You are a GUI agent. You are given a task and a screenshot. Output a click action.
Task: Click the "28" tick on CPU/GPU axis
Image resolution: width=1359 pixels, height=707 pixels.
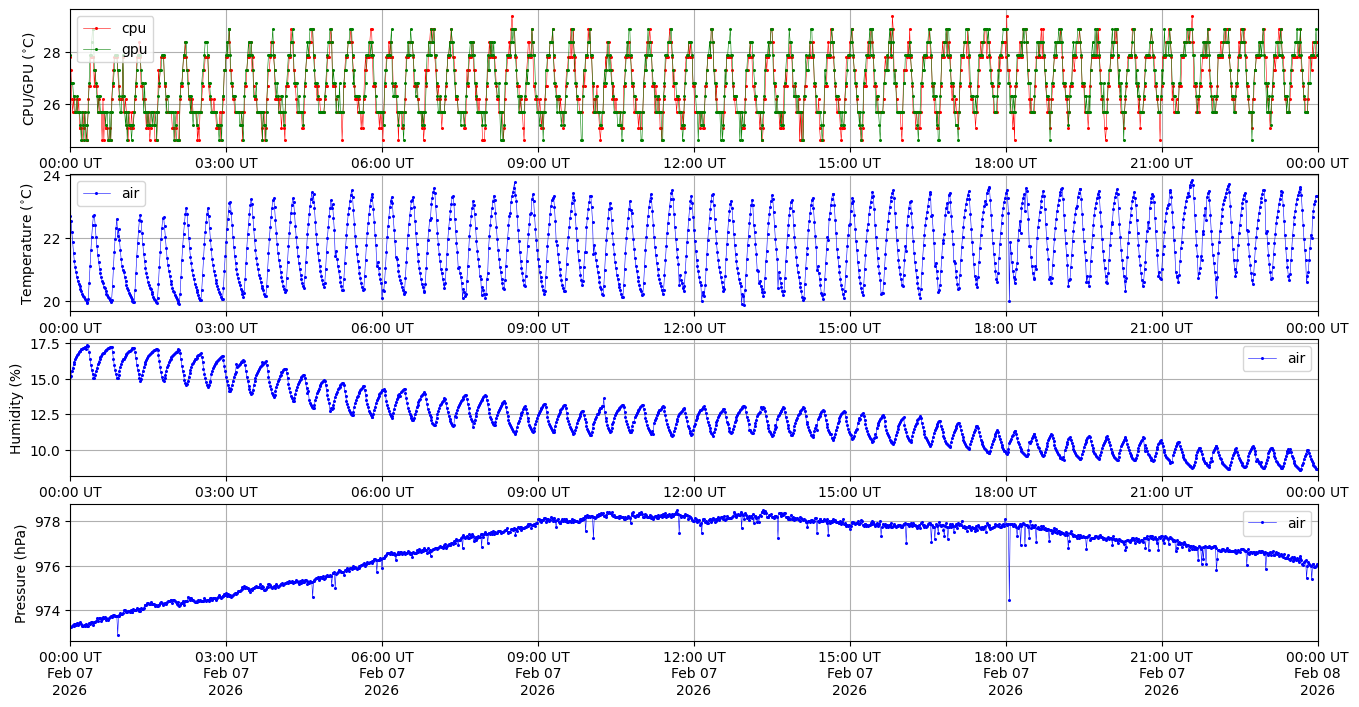tap(52, 52)
